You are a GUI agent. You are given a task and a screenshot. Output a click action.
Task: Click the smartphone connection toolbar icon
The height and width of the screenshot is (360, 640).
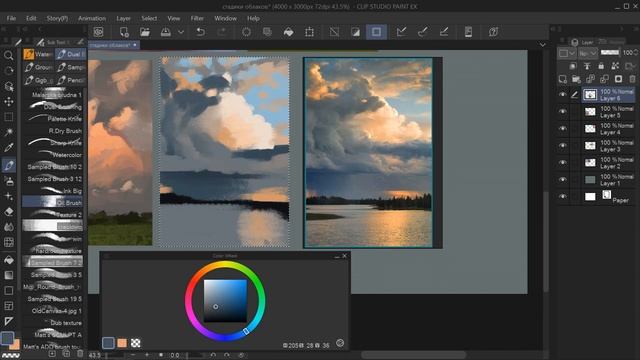(468, 32)
